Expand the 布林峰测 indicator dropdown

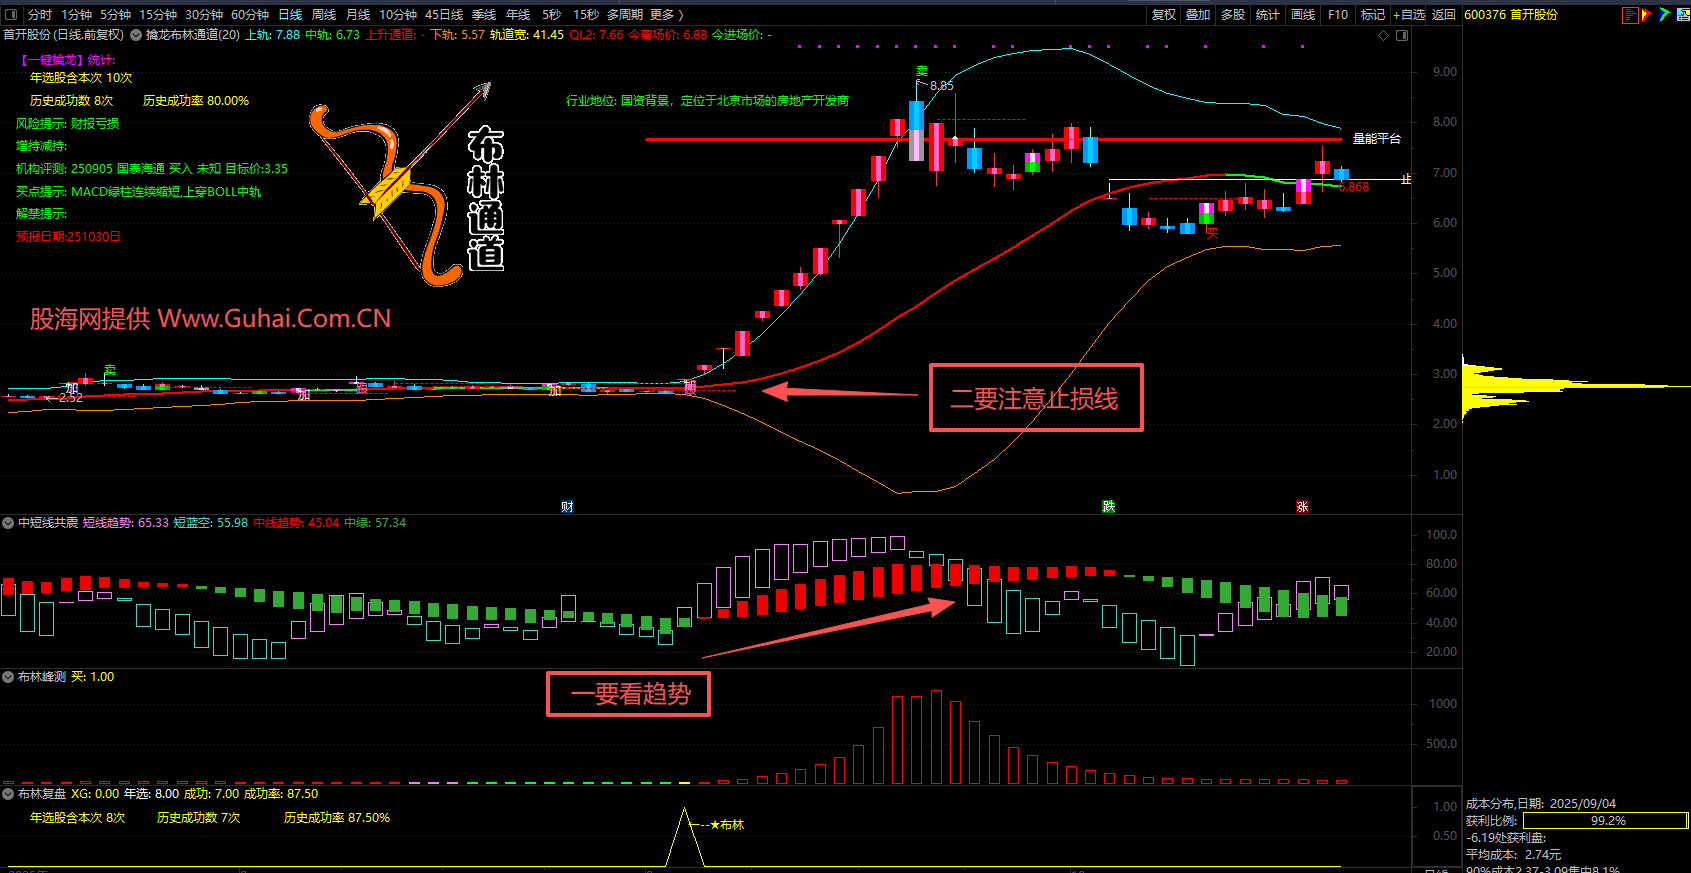point(8,677)
